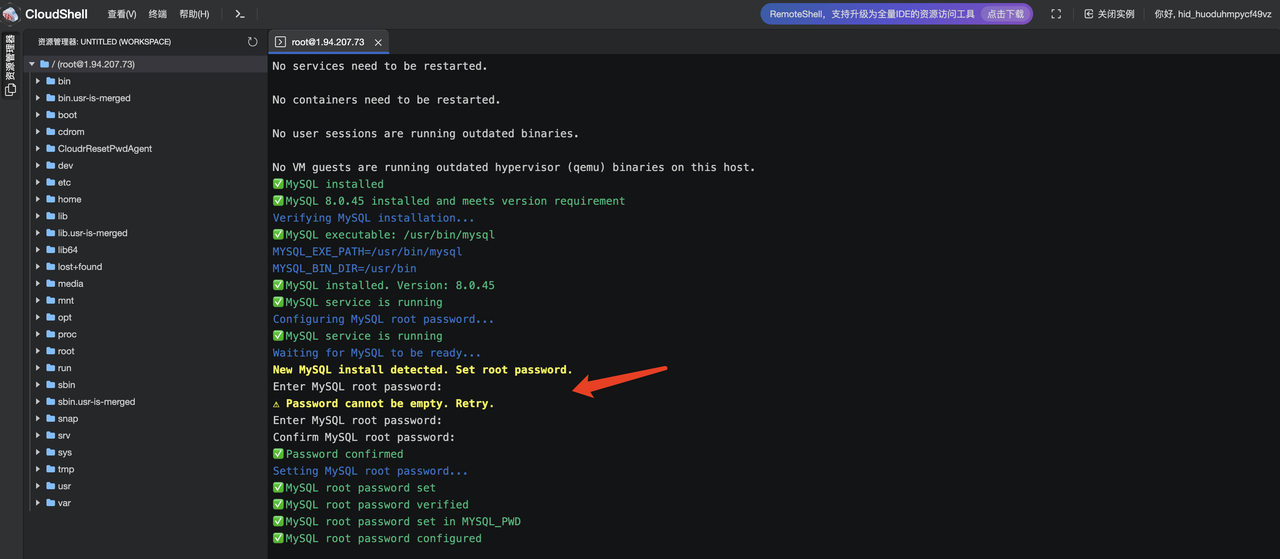Click the folder icon of the boot directory

point(50,115)
